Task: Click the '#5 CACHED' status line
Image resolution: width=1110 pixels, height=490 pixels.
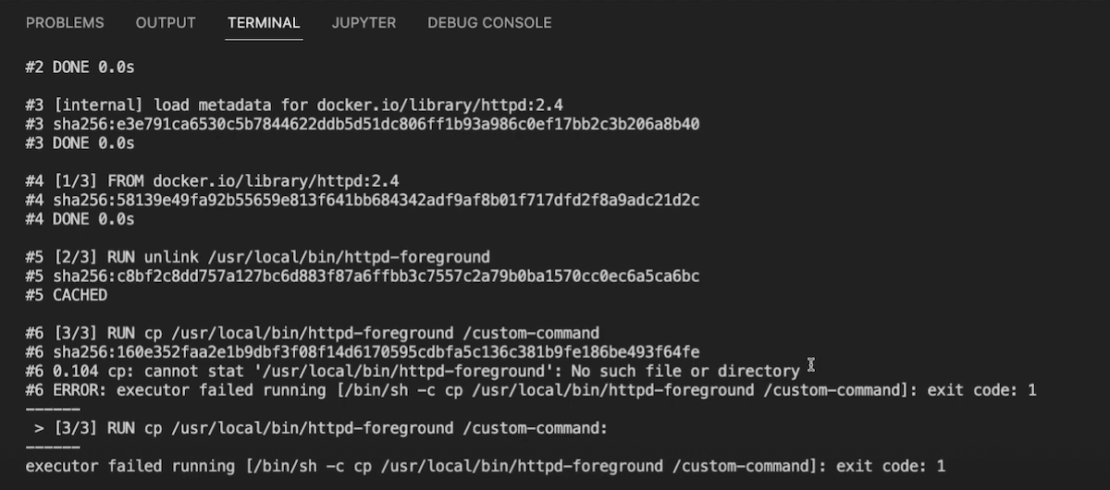Action: point(66,295)
